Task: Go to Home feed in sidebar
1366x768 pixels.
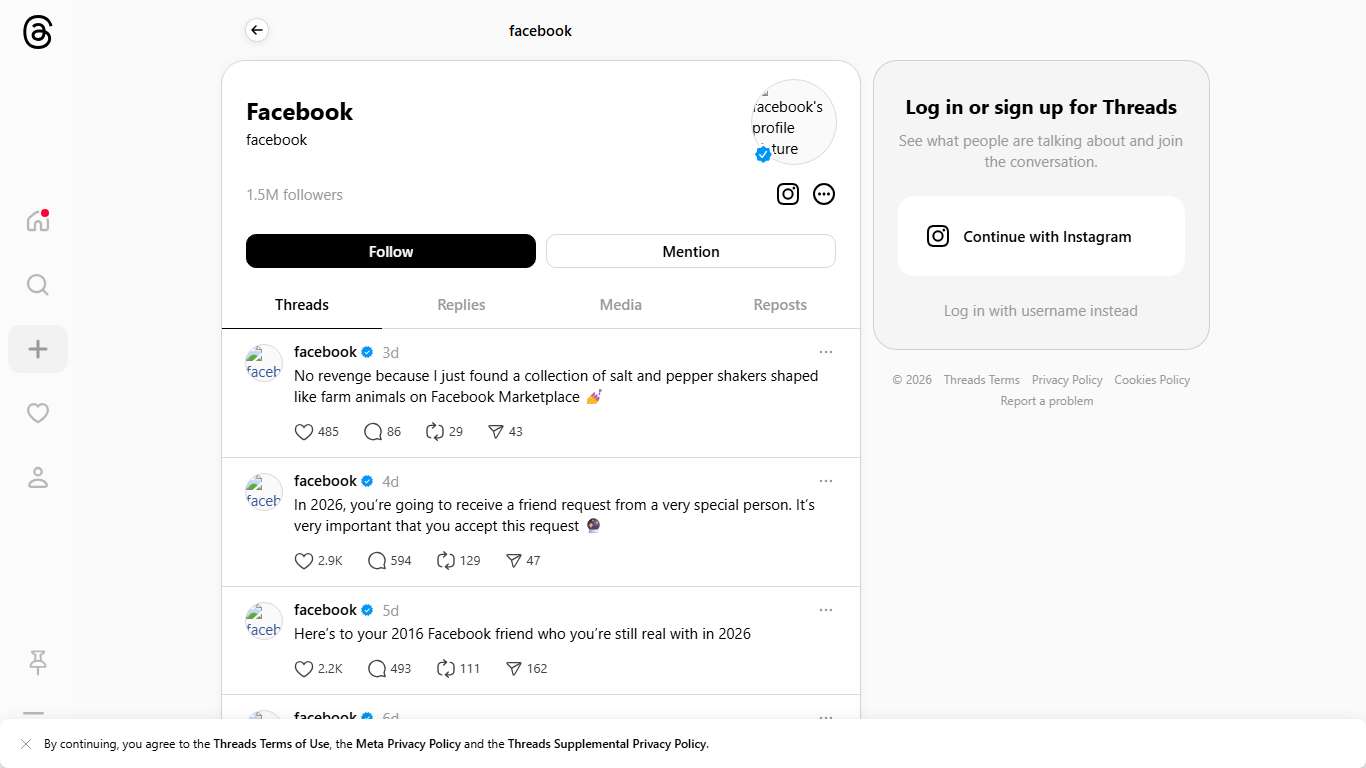Action: pos(38,221)
